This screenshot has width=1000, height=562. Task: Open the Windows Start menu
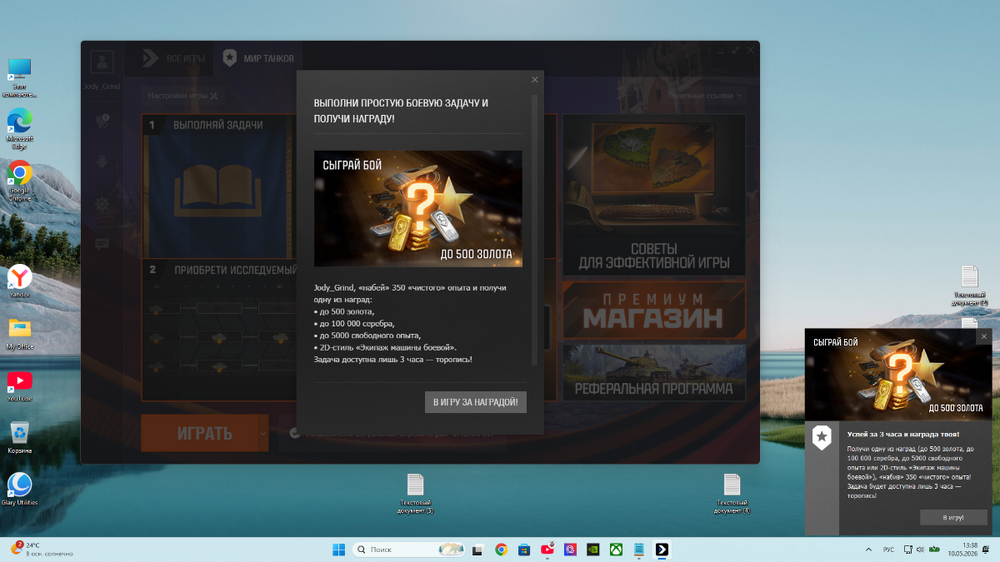tap(339, 549)
